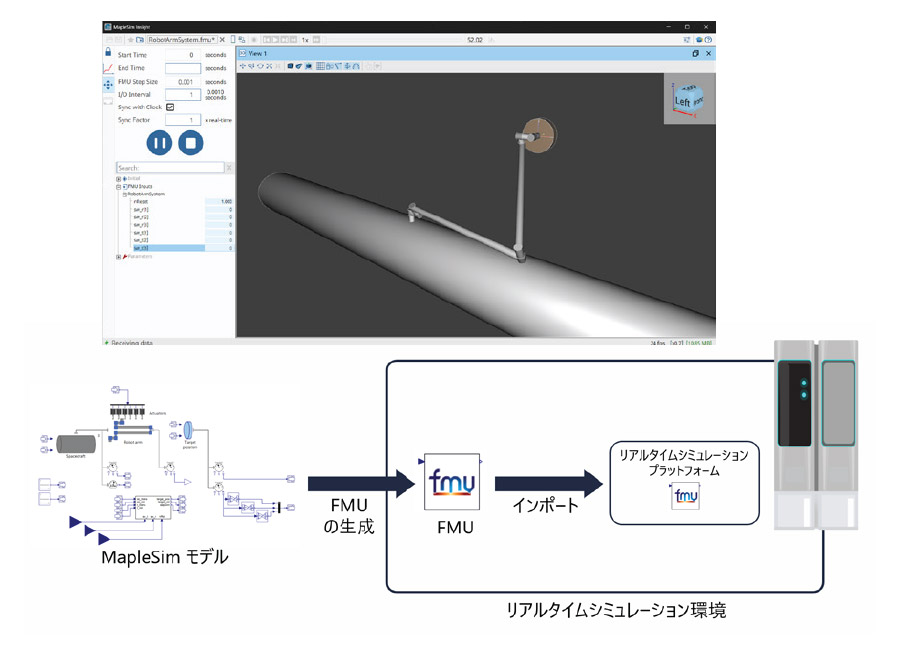Click the play icon in playback toolbar

coord(275,40)
